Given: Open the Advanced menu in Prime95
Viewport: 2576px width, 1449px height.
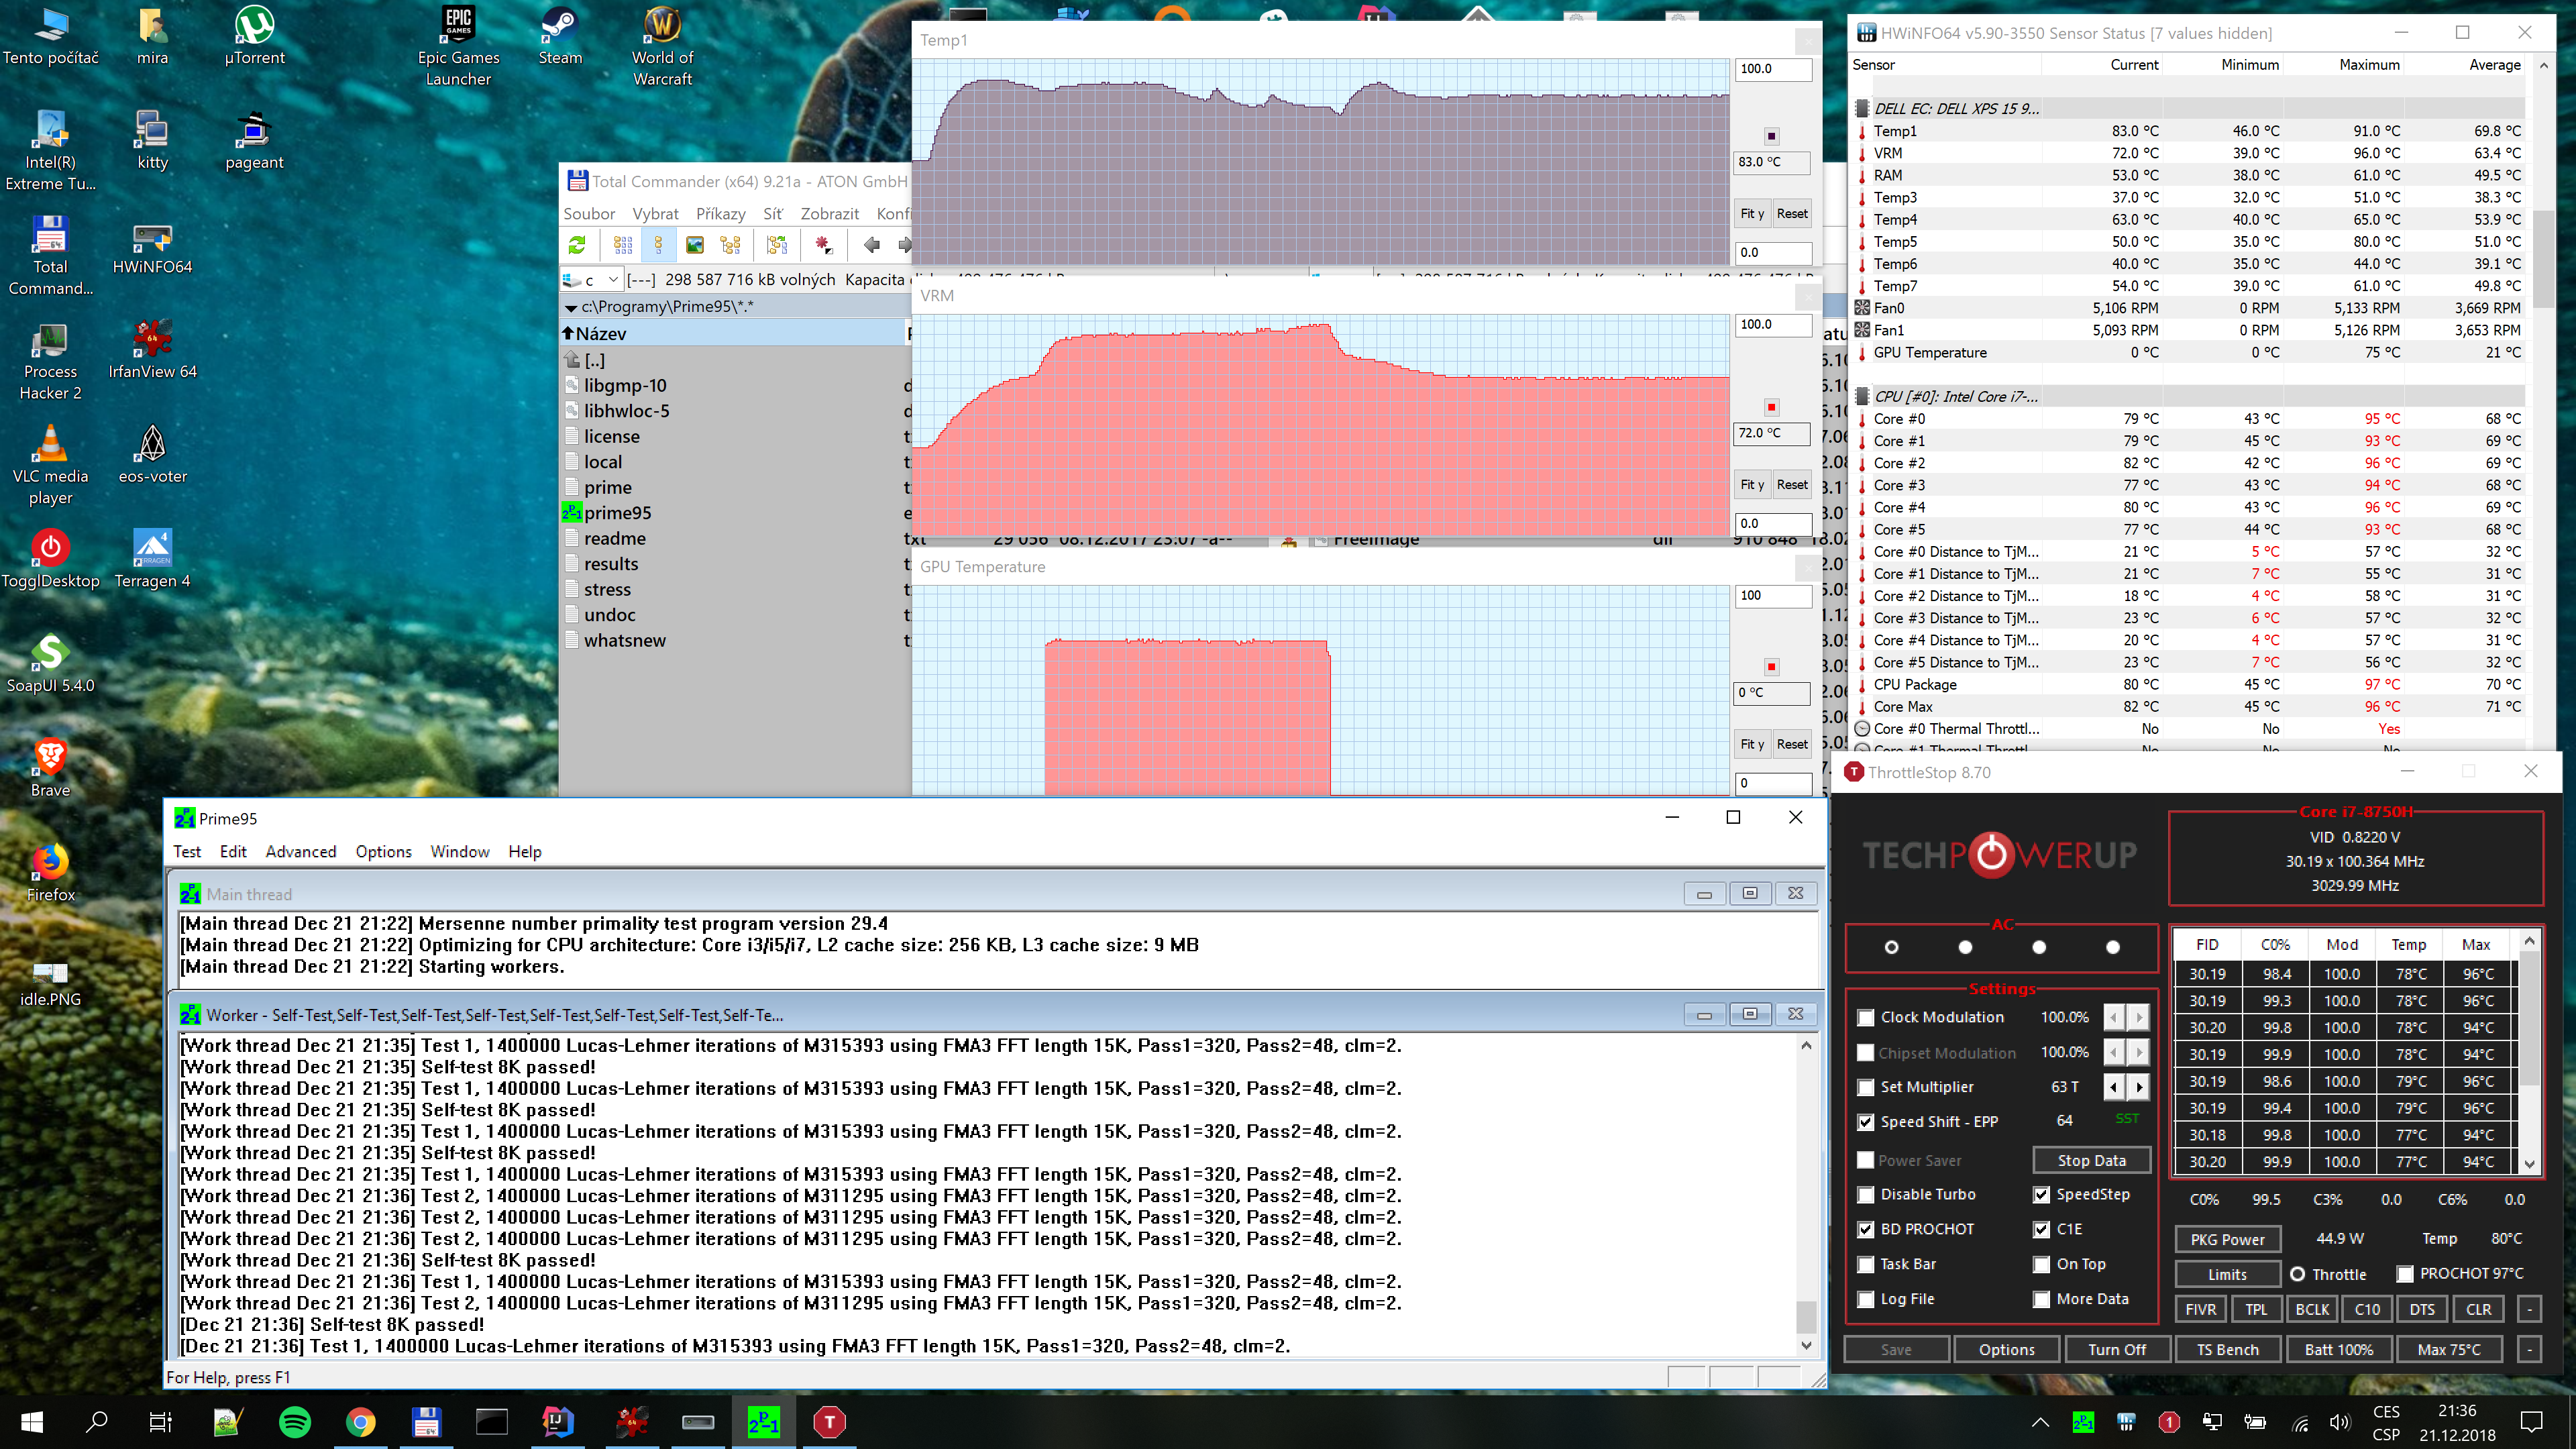Looking at the screenshot, I should pyautogui.click(x=301, y=852).
